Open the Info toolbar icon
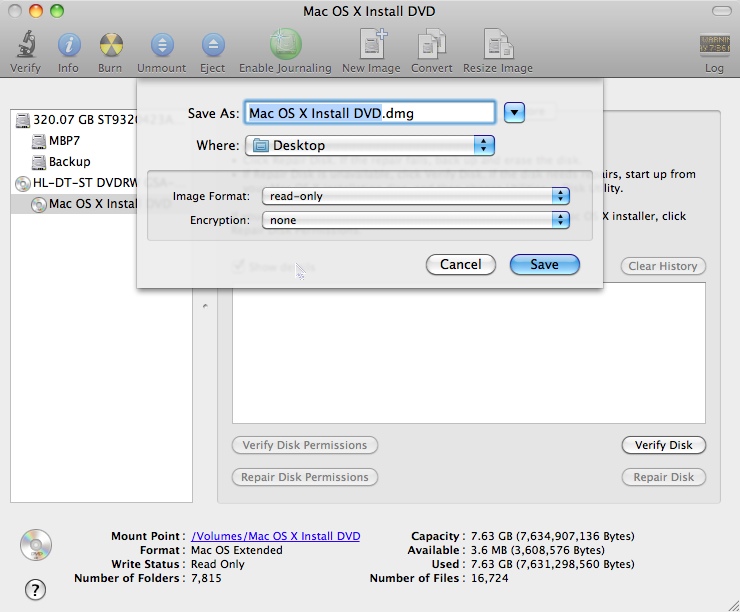This screenshot has width=740, height=612. (x=69, y=45)
